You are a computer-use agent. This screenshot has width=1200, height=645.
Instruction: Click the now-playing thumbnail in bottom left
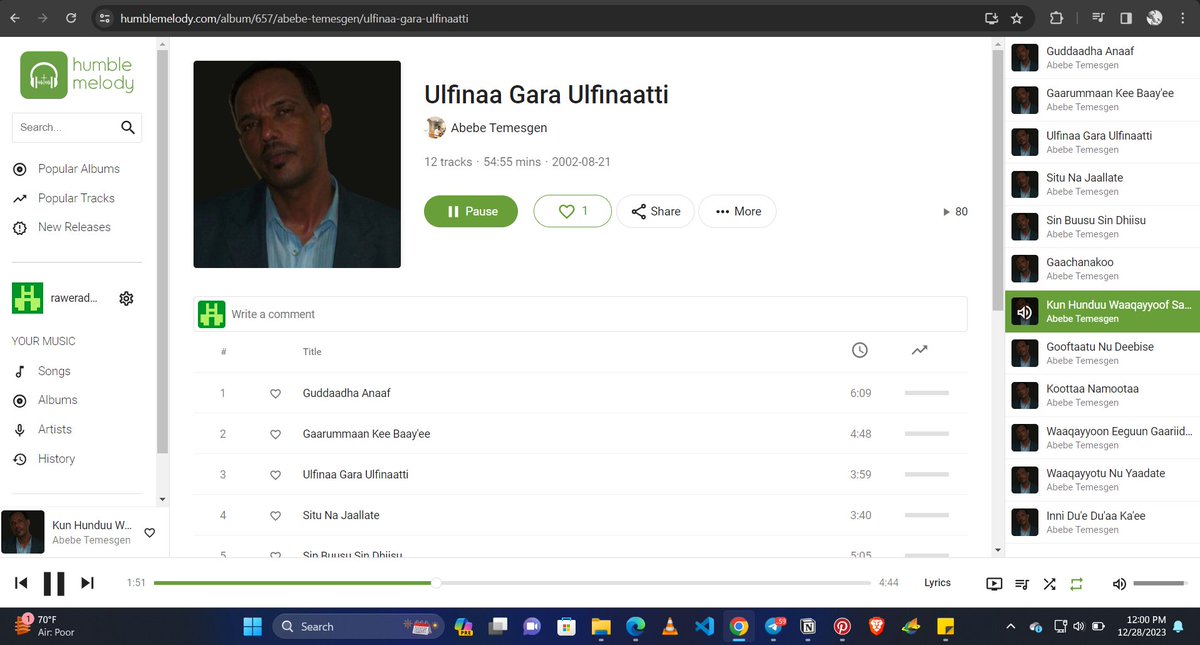click(x=23, y=532)
